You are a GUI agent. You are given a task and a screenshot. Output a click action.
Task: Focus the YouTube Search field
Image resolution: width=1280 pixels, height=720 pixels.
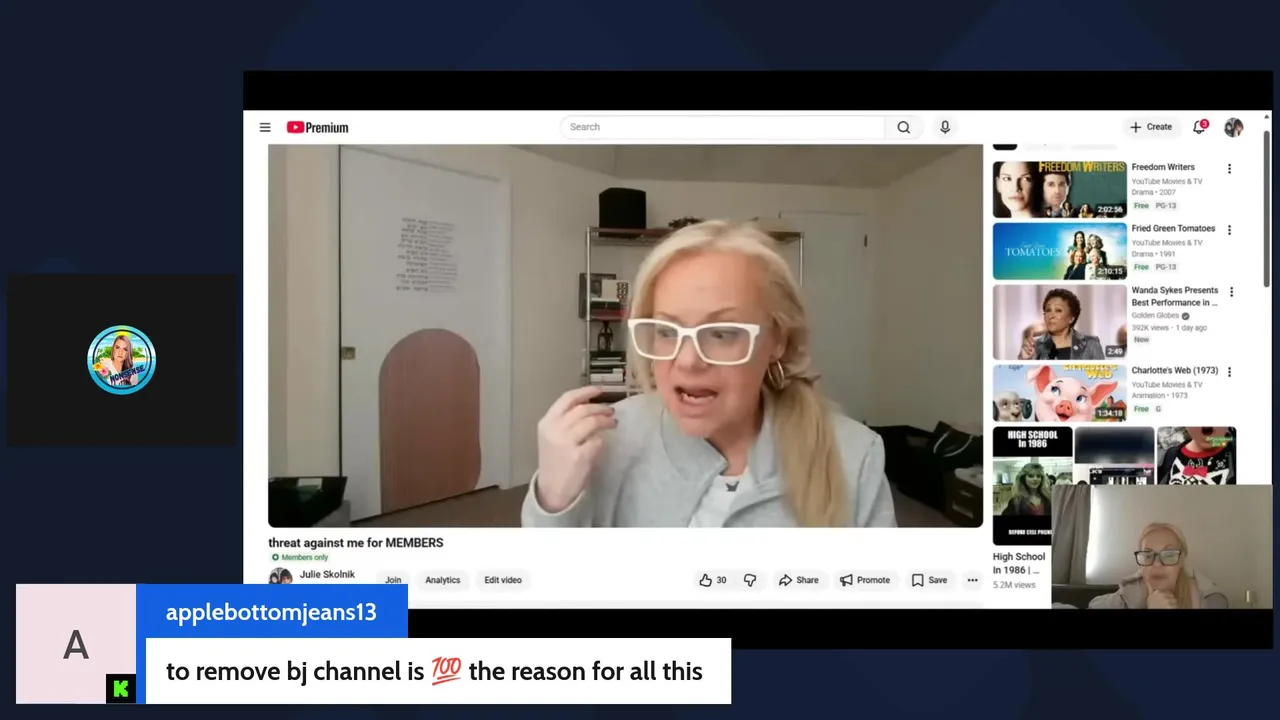[x=722, y=127]
